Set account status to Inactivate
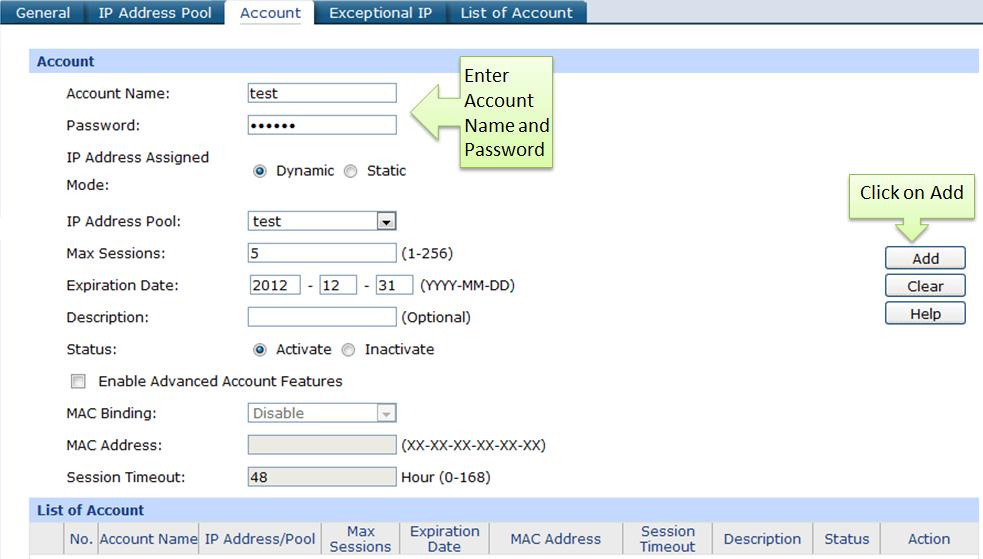 pyautogui.click(x=348, y=350)
